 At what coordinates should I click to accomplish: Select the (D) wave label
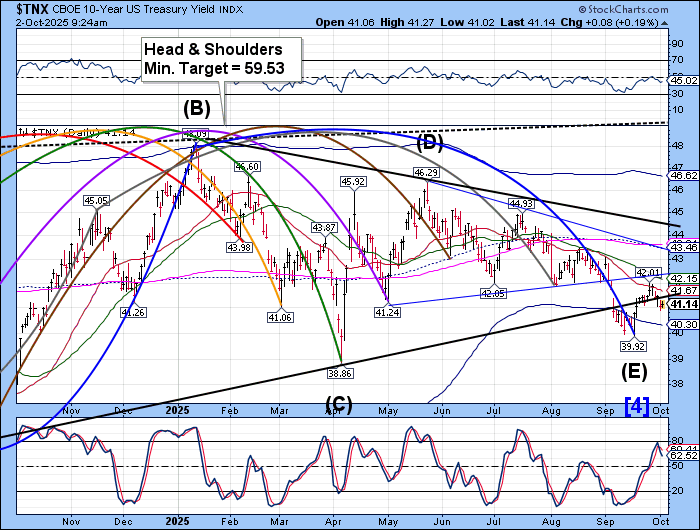429,143
